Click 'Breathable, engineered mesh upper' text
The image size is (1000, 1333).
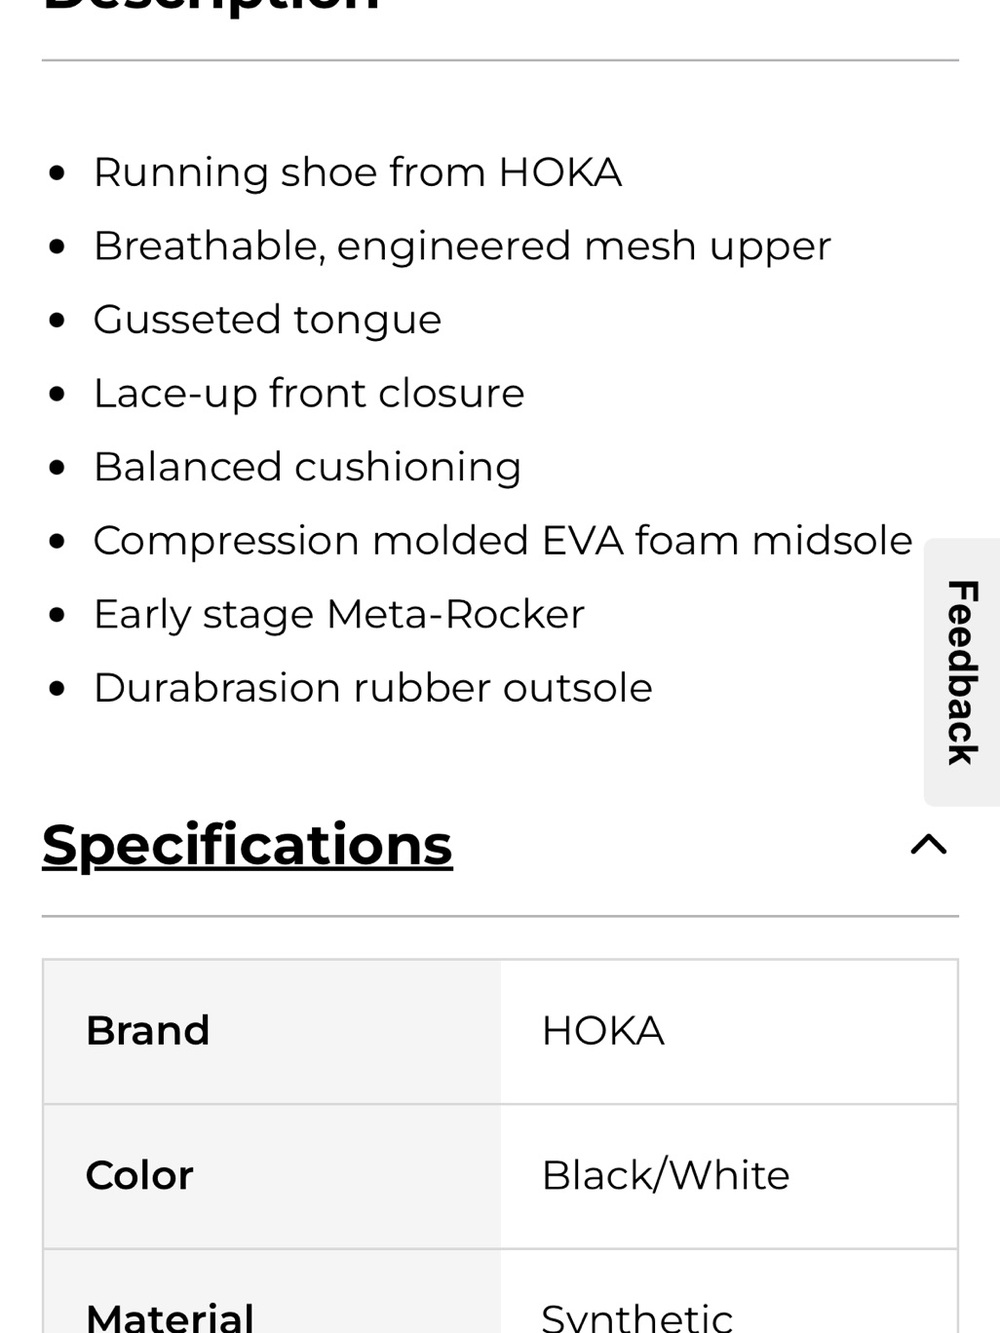tap(462, 246)
